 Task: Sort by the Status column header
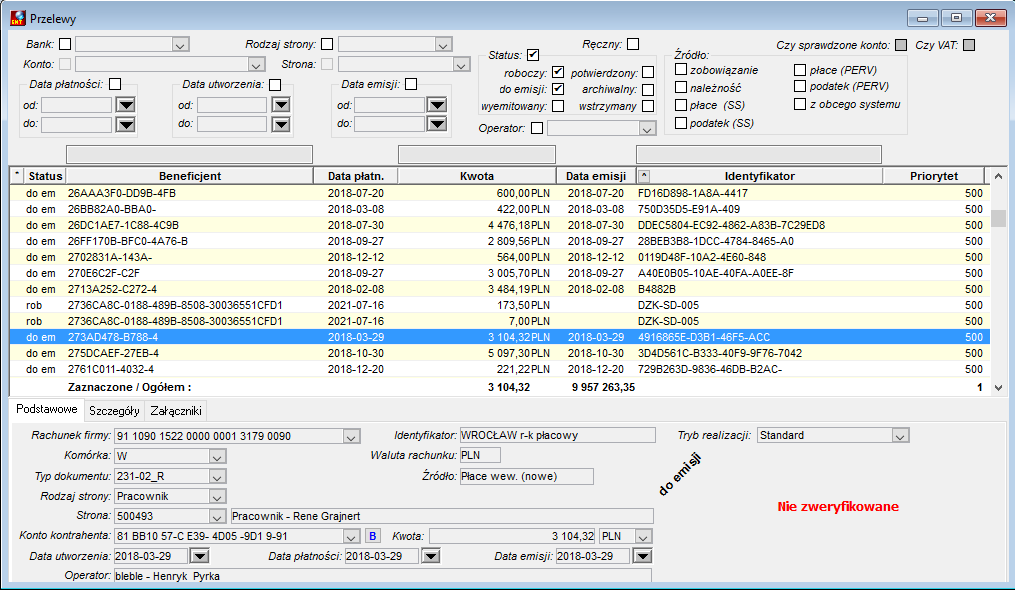[x=45, y=176]
